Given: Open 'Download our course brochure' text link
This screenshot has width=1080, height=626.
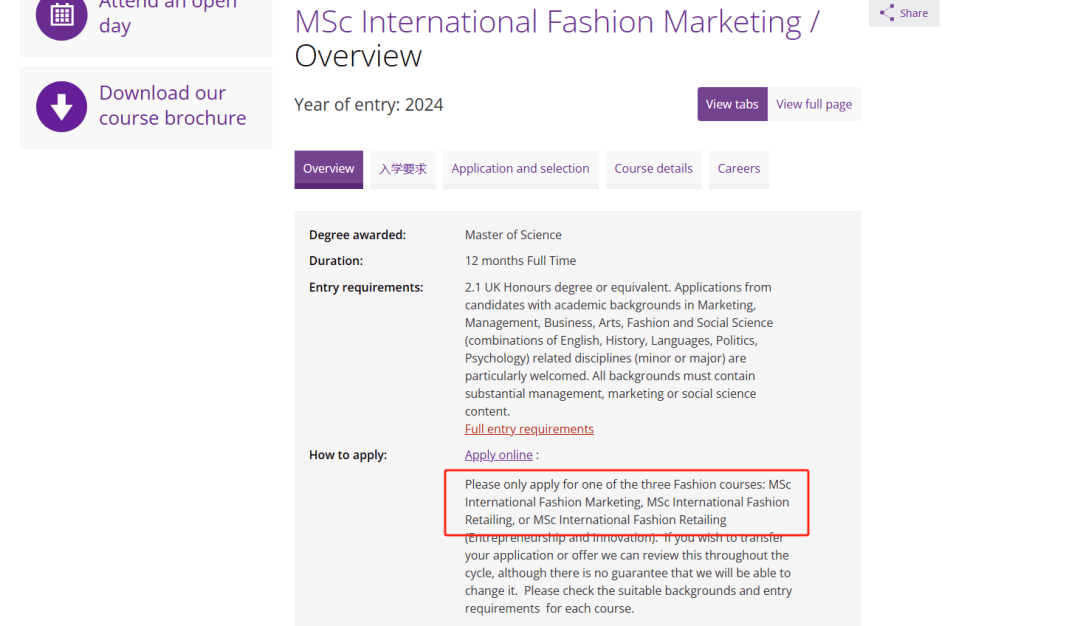Looking at the screenshot, I should (x=172, y=106).
